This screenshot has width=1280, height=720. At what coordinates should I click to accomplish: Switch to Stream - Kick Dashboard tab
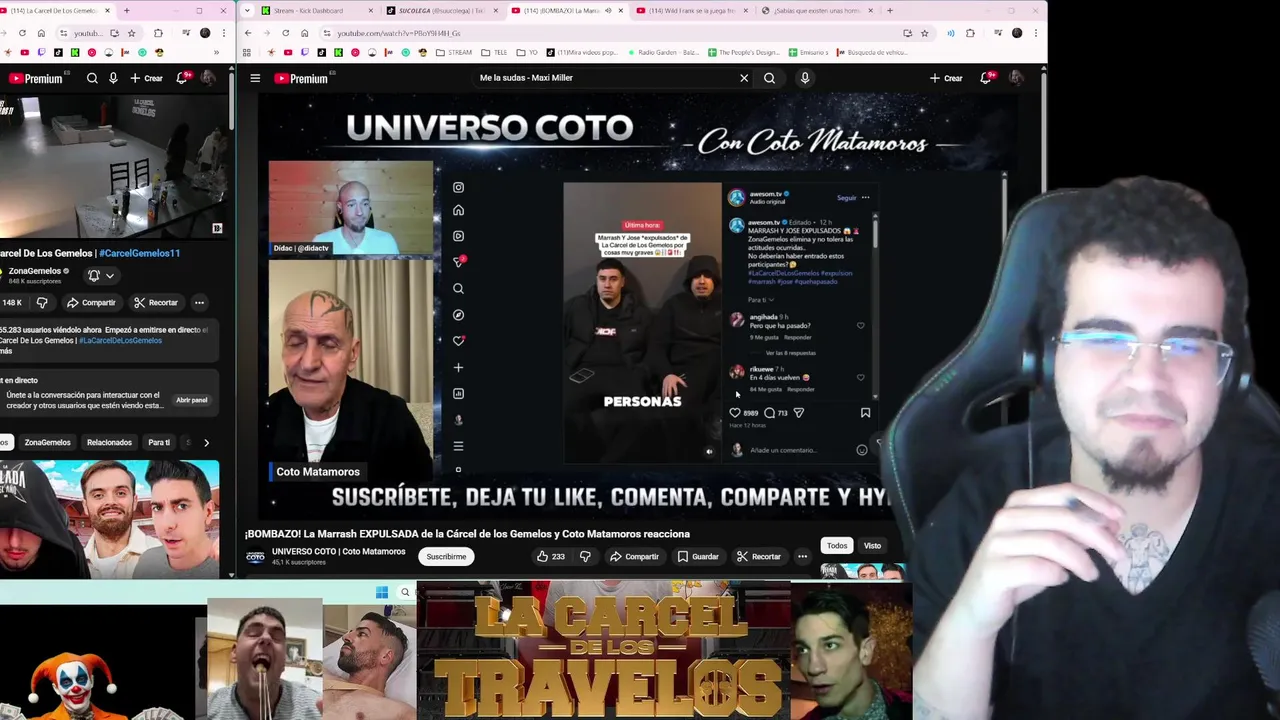[x=314, y=10]
